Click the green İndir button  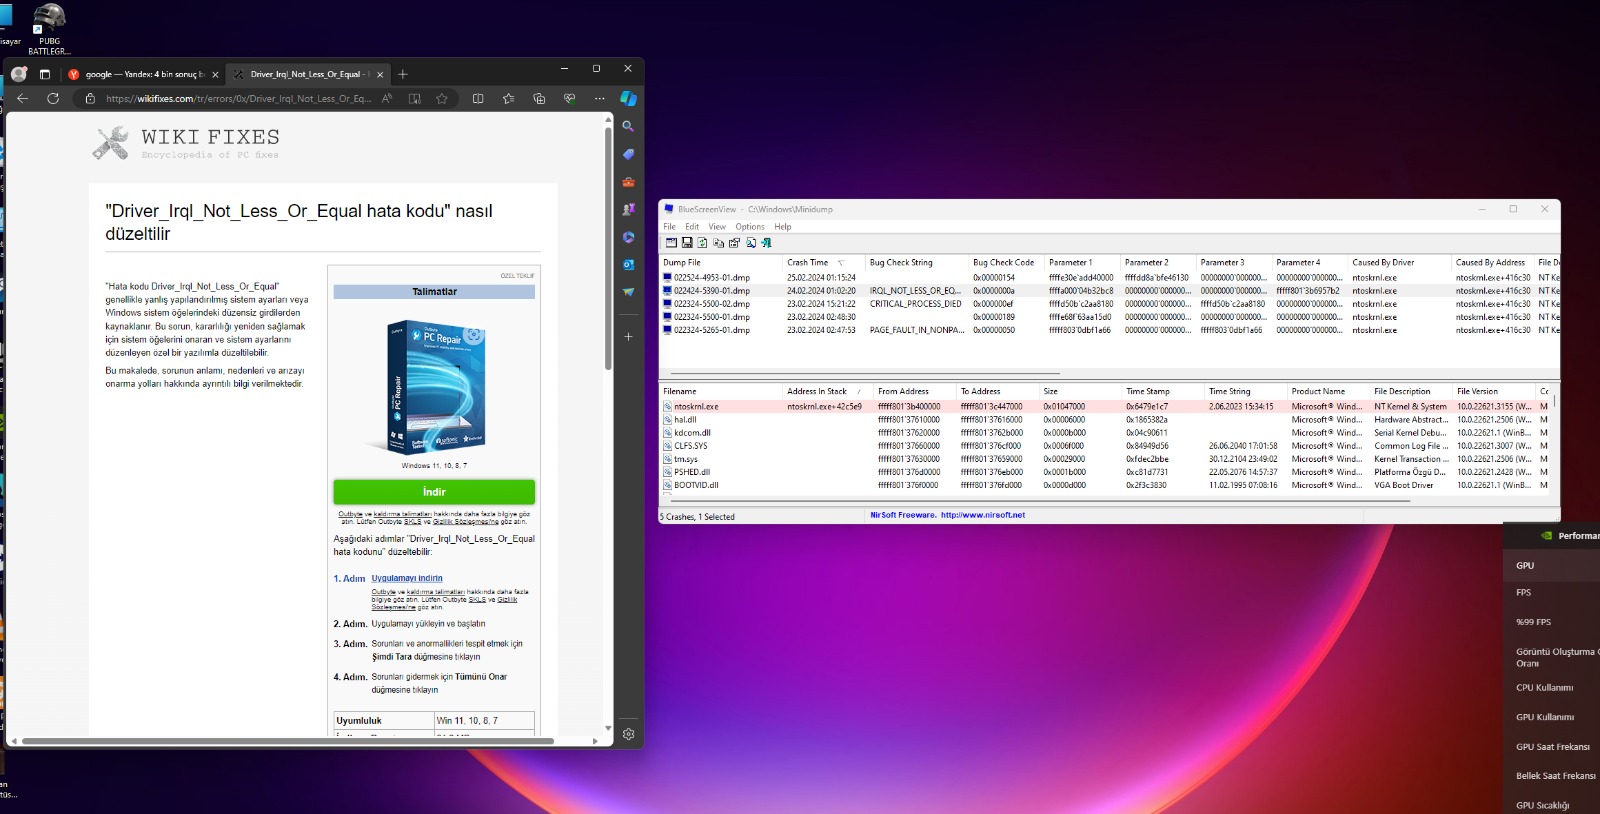[x=434, y=492]
